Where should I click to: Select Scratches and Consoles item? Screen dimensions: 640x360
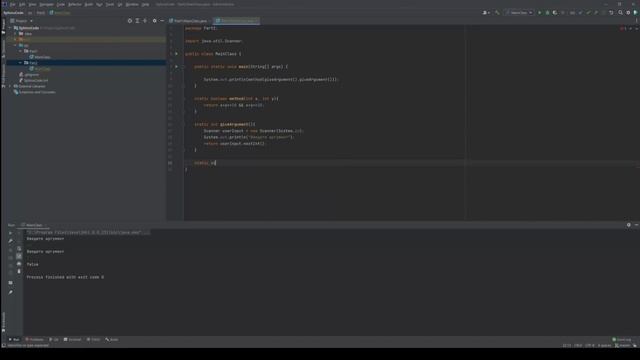pyautogui.click(x=35, y=92)
